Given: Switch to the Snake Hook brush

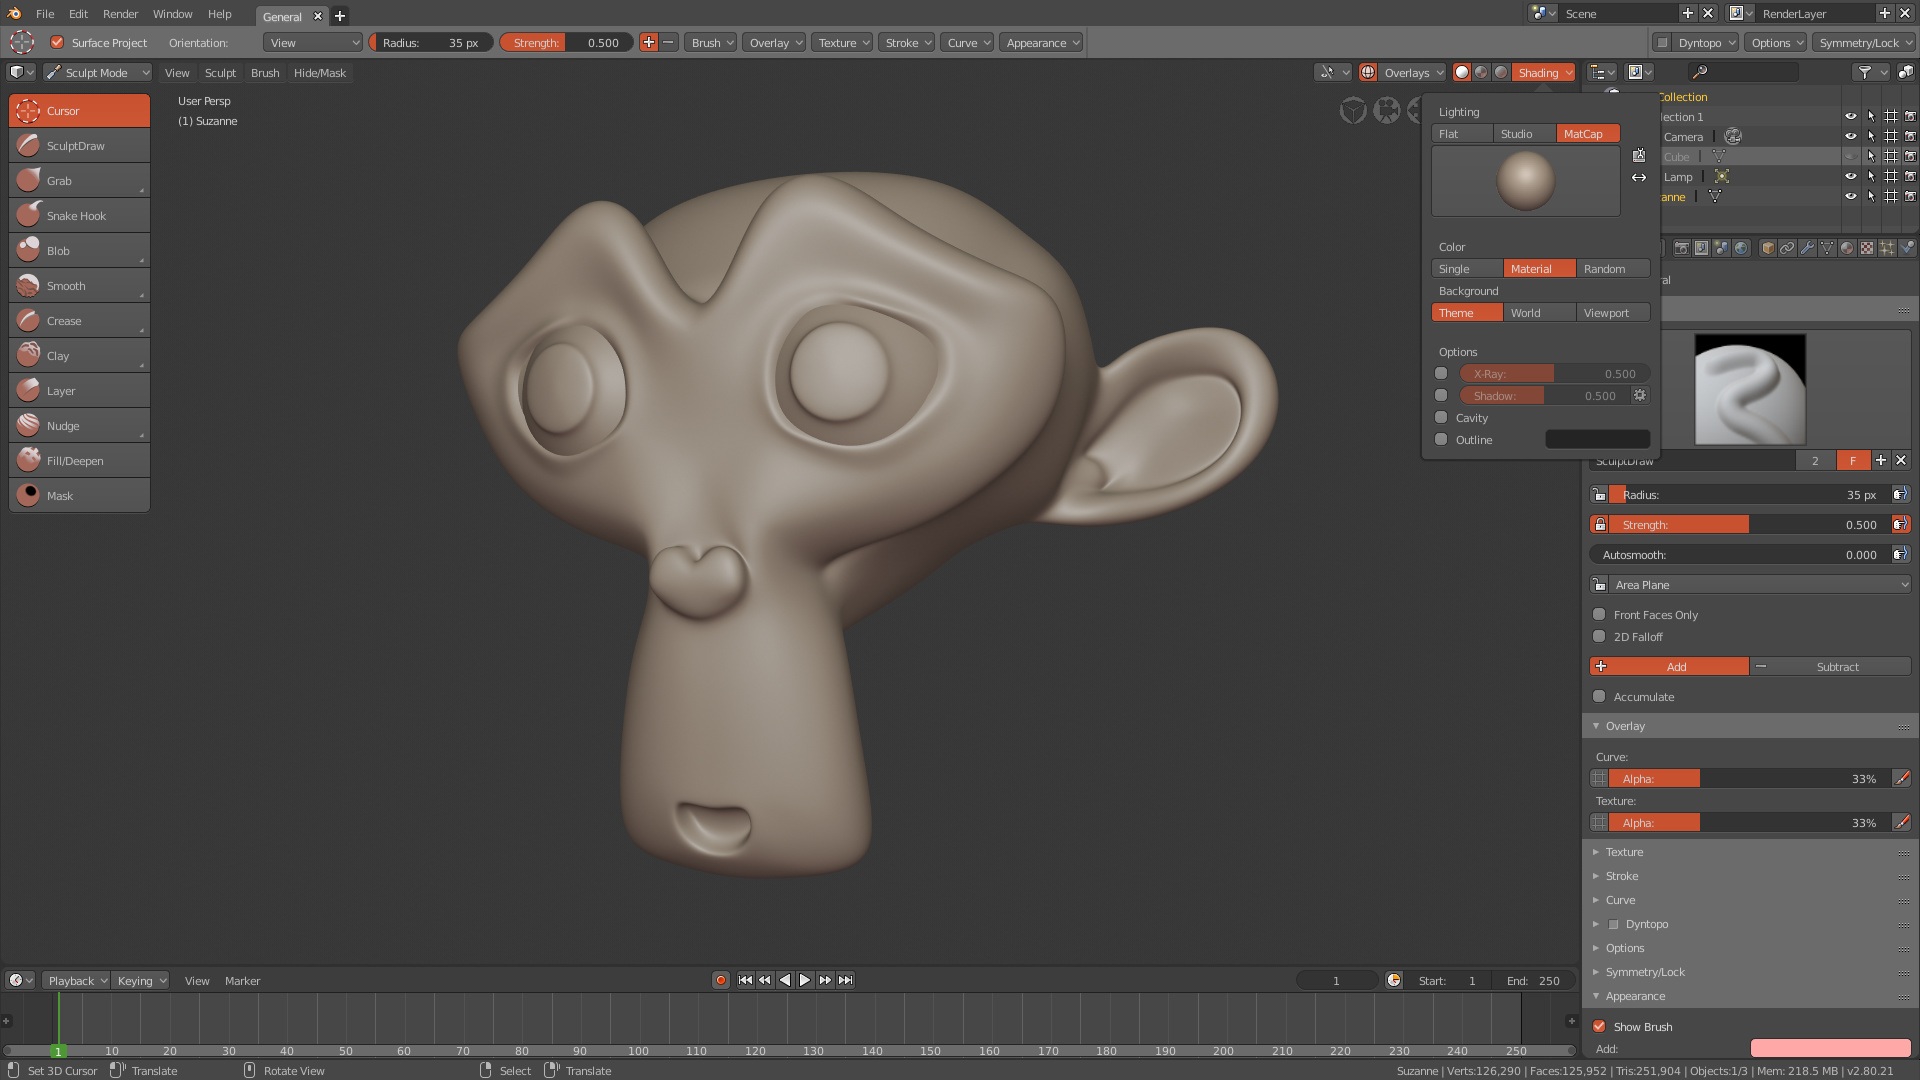Looking at the screenshot, I should tap(78, 215).
